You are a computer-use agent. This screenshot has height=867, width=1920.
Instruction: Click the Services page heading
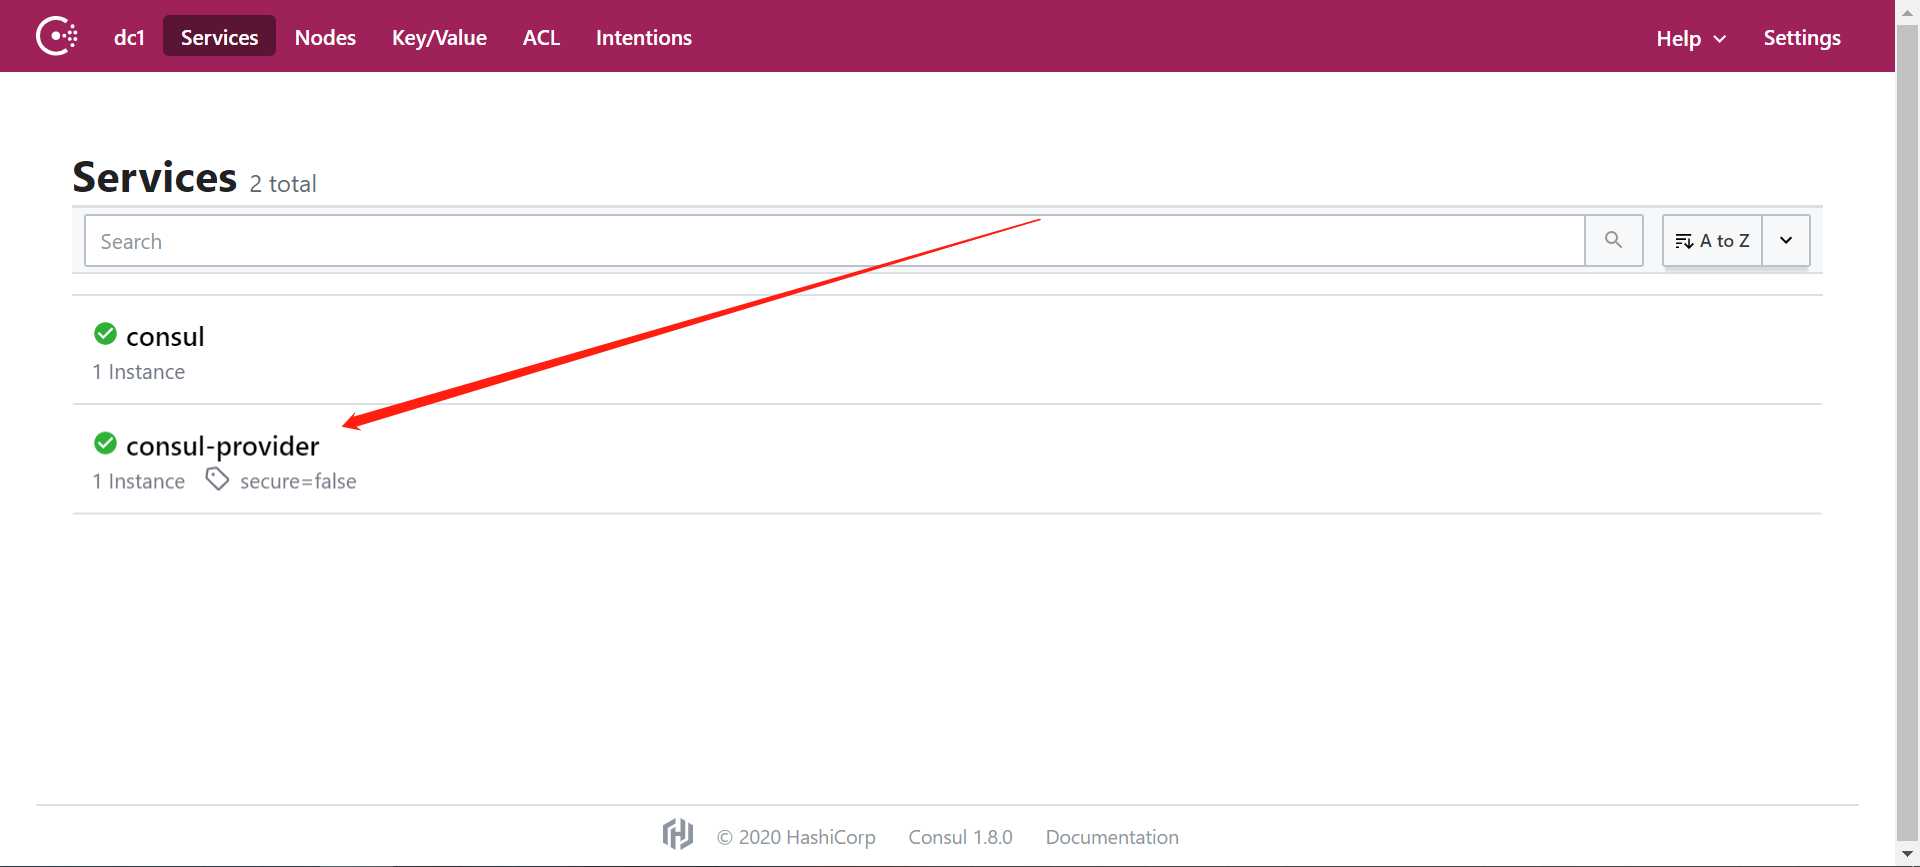click(155, 177)
